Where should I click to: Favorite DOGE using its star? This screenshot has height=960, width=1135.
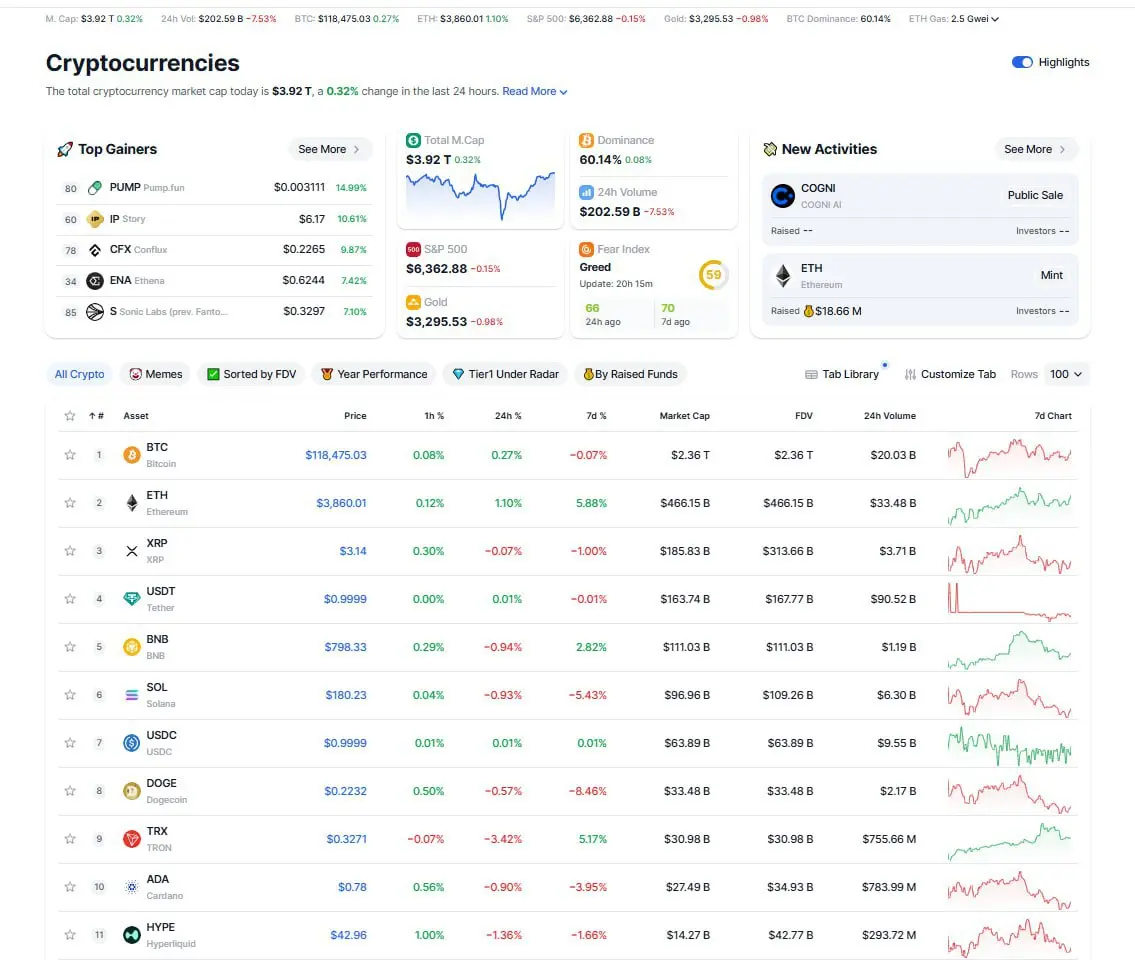tap(70, 791)
